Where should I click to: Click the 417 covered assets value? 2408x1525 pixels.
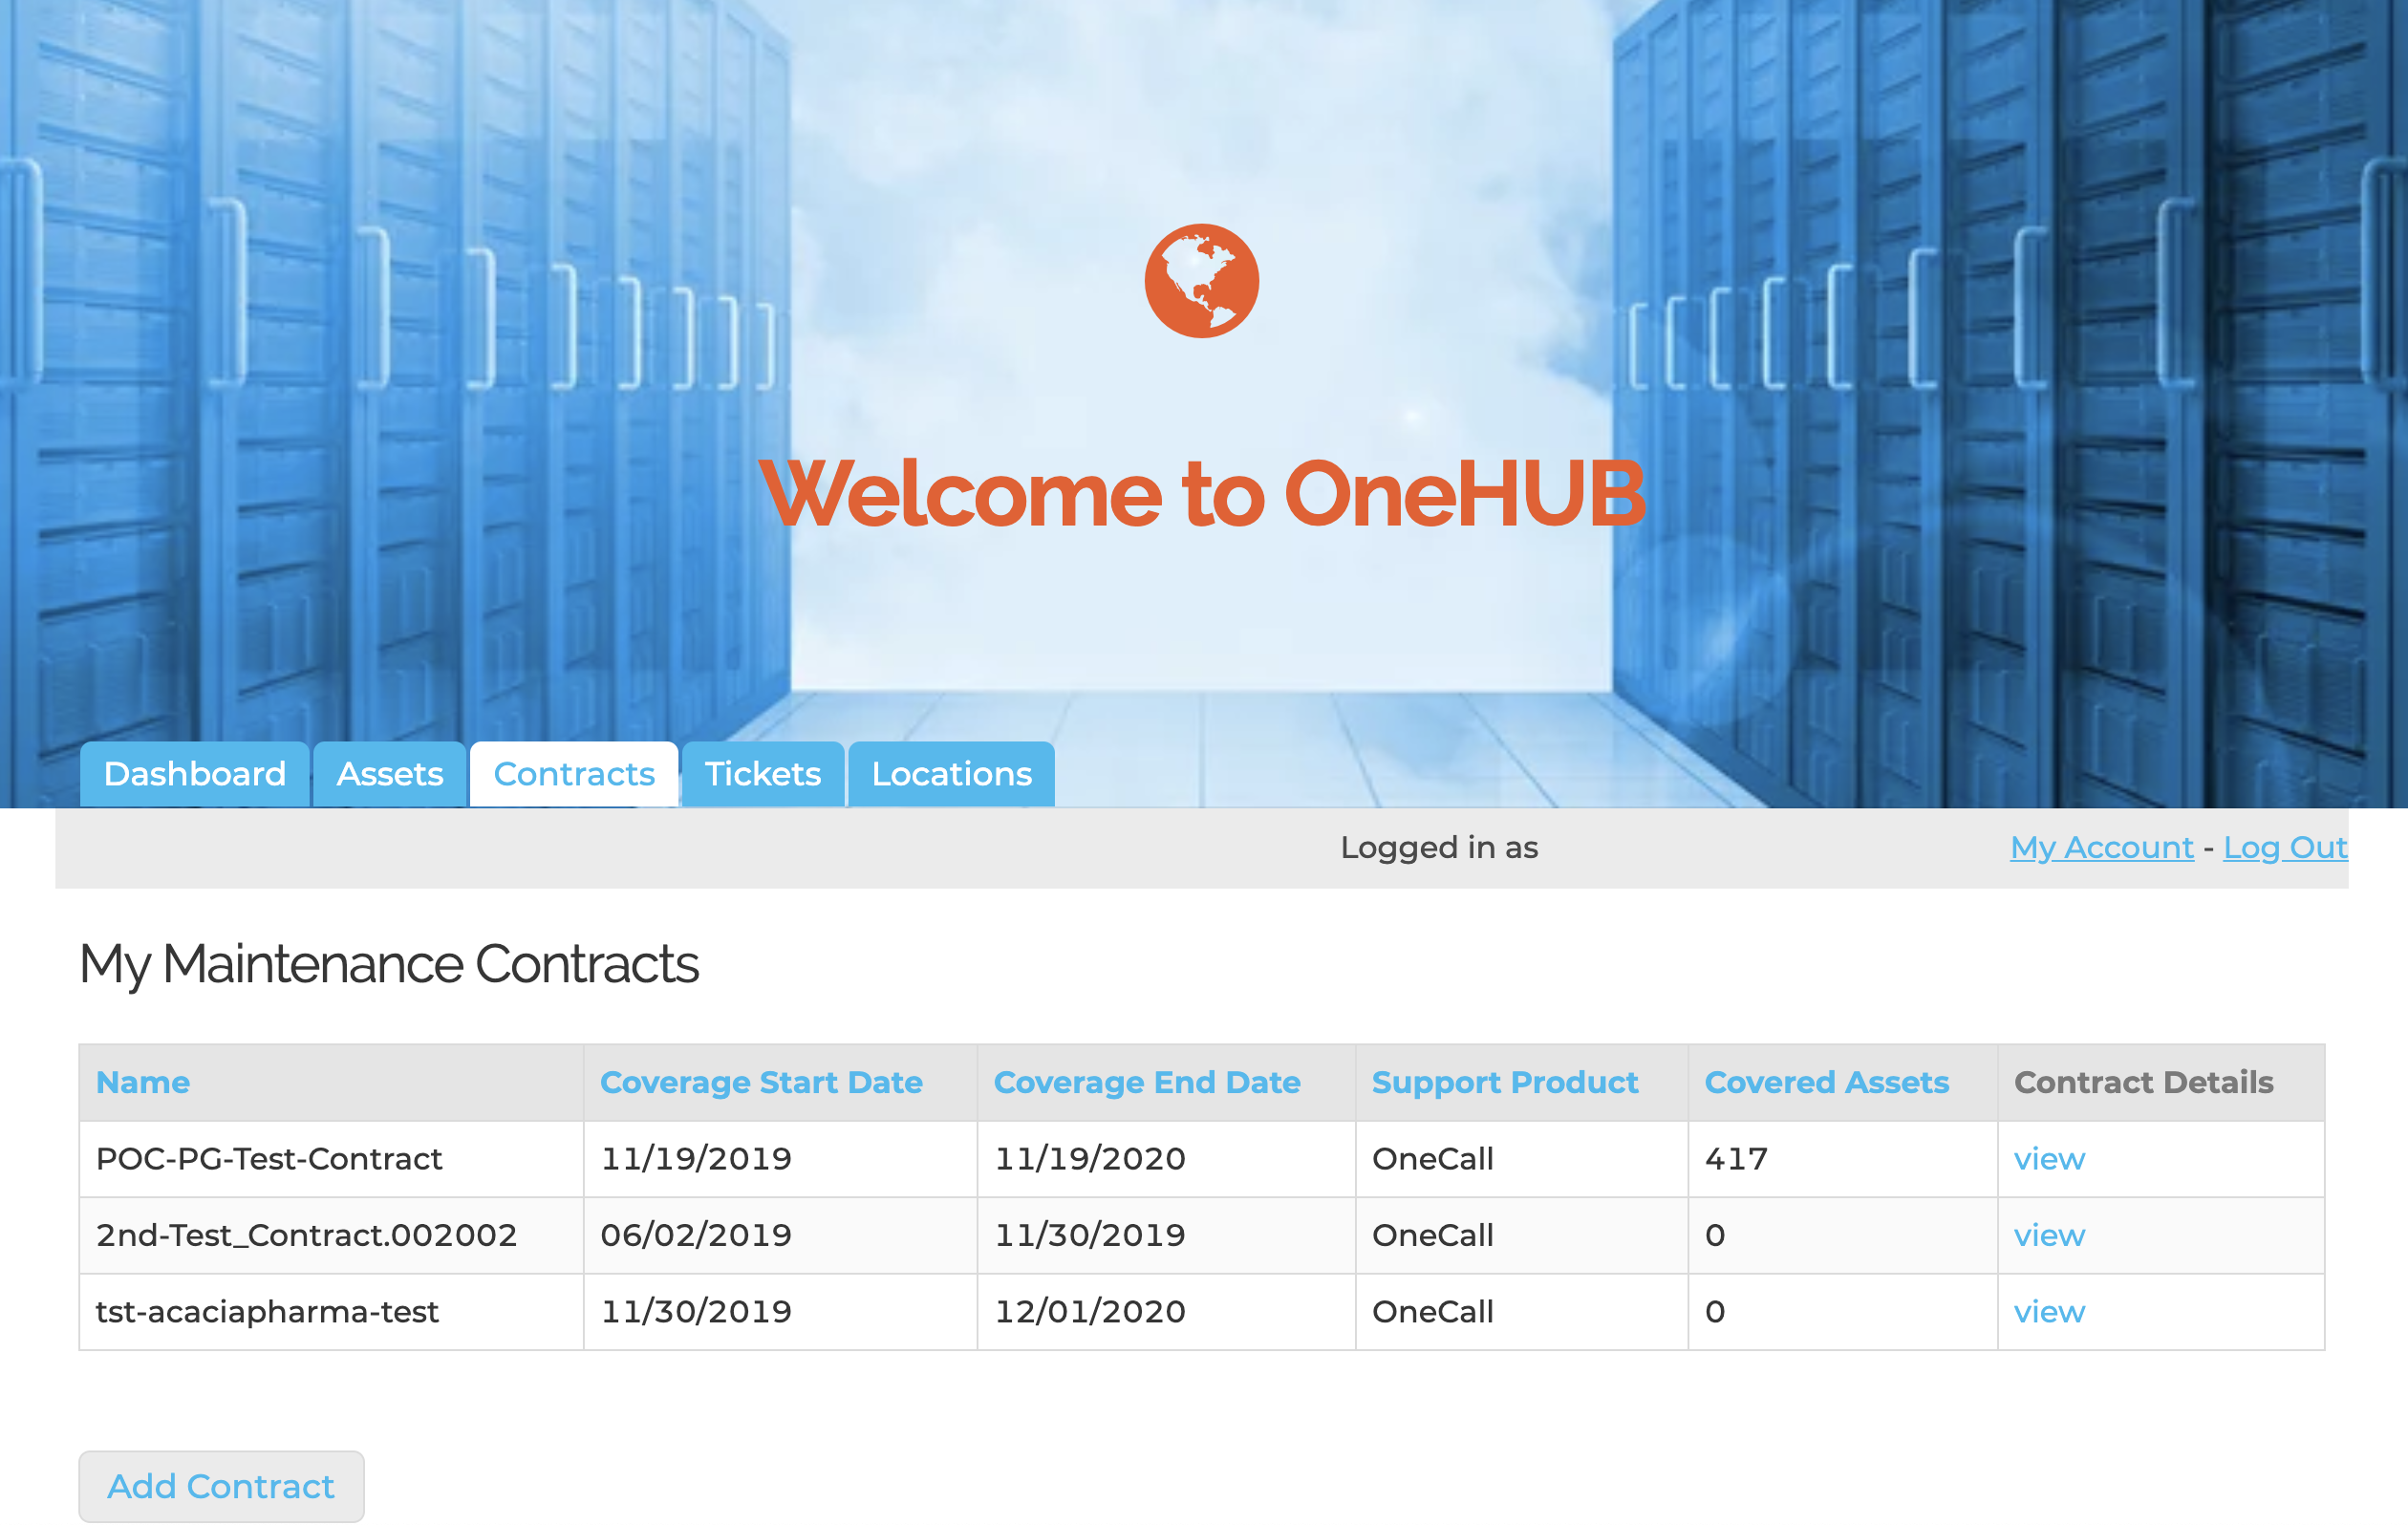point(1736,1158)
